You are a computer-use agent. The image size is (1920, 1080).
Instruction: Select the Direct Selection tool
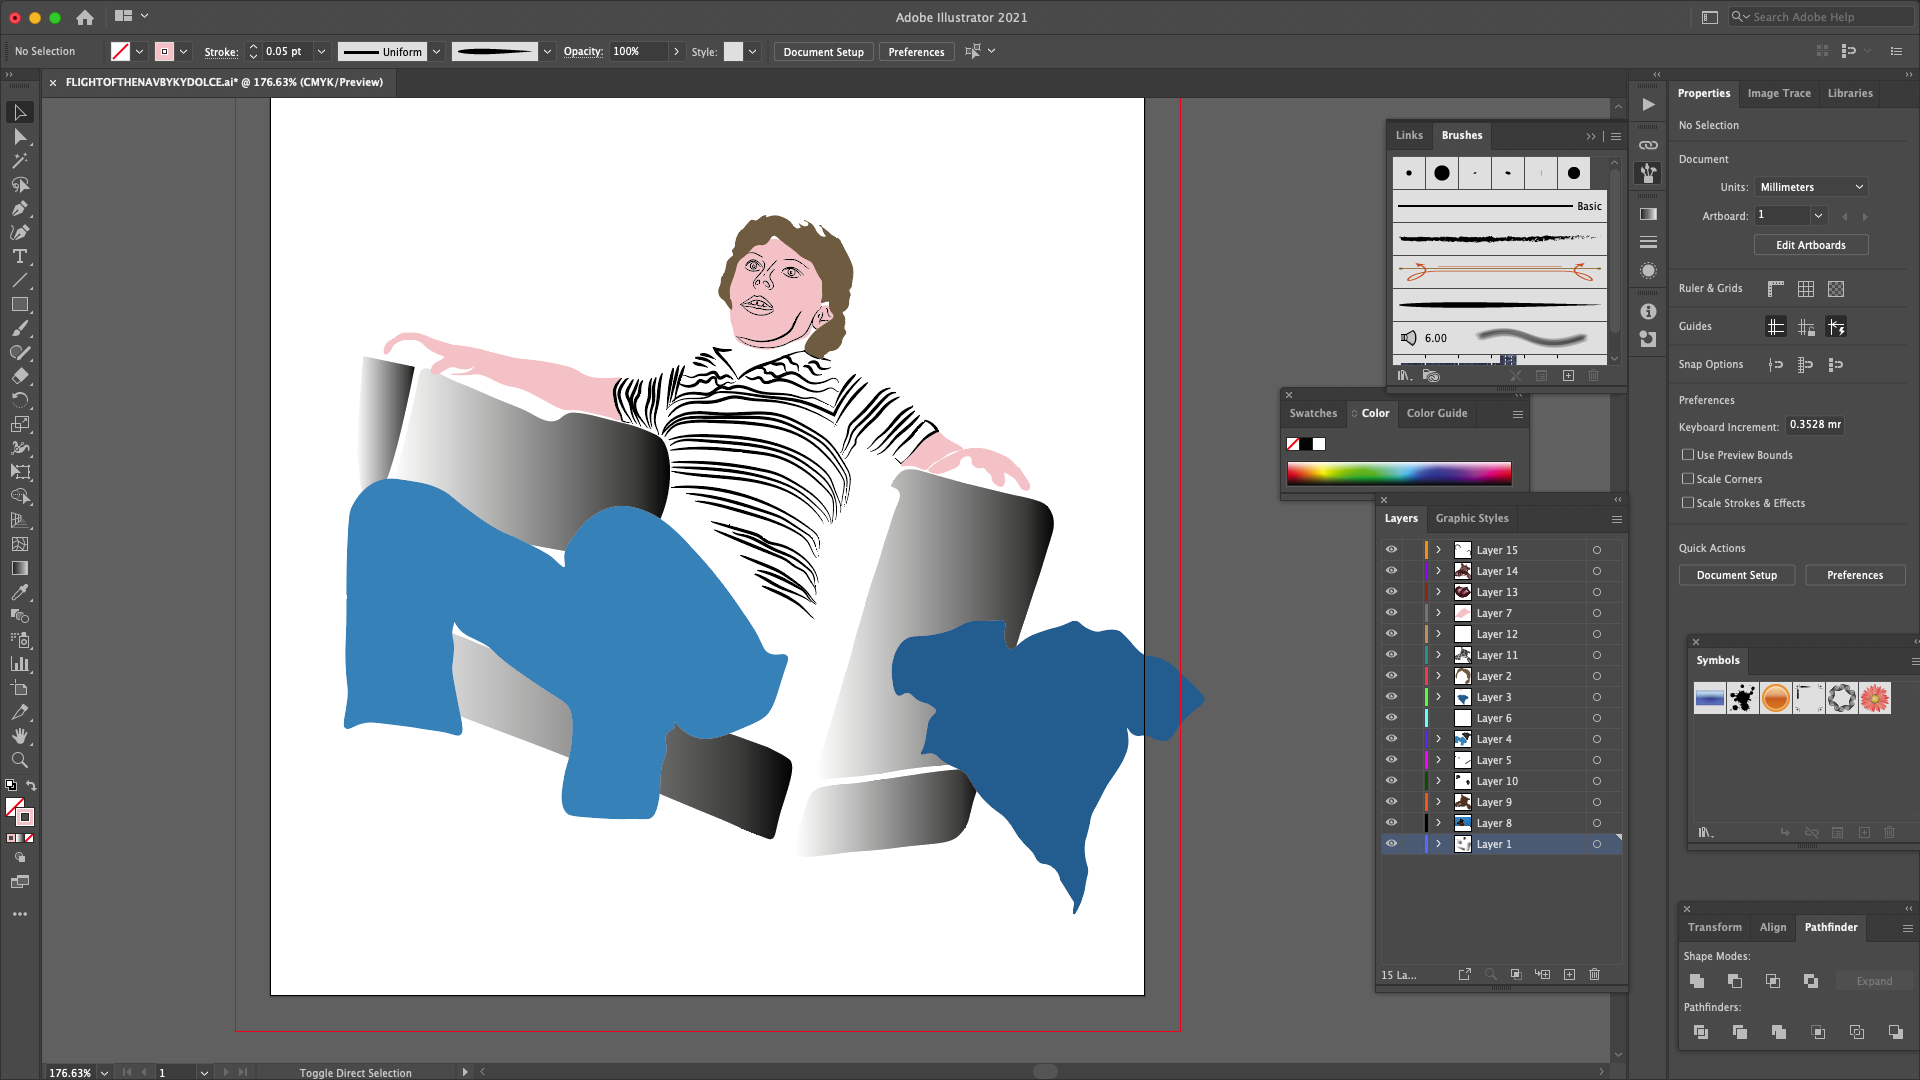click(x=20, y=137)
